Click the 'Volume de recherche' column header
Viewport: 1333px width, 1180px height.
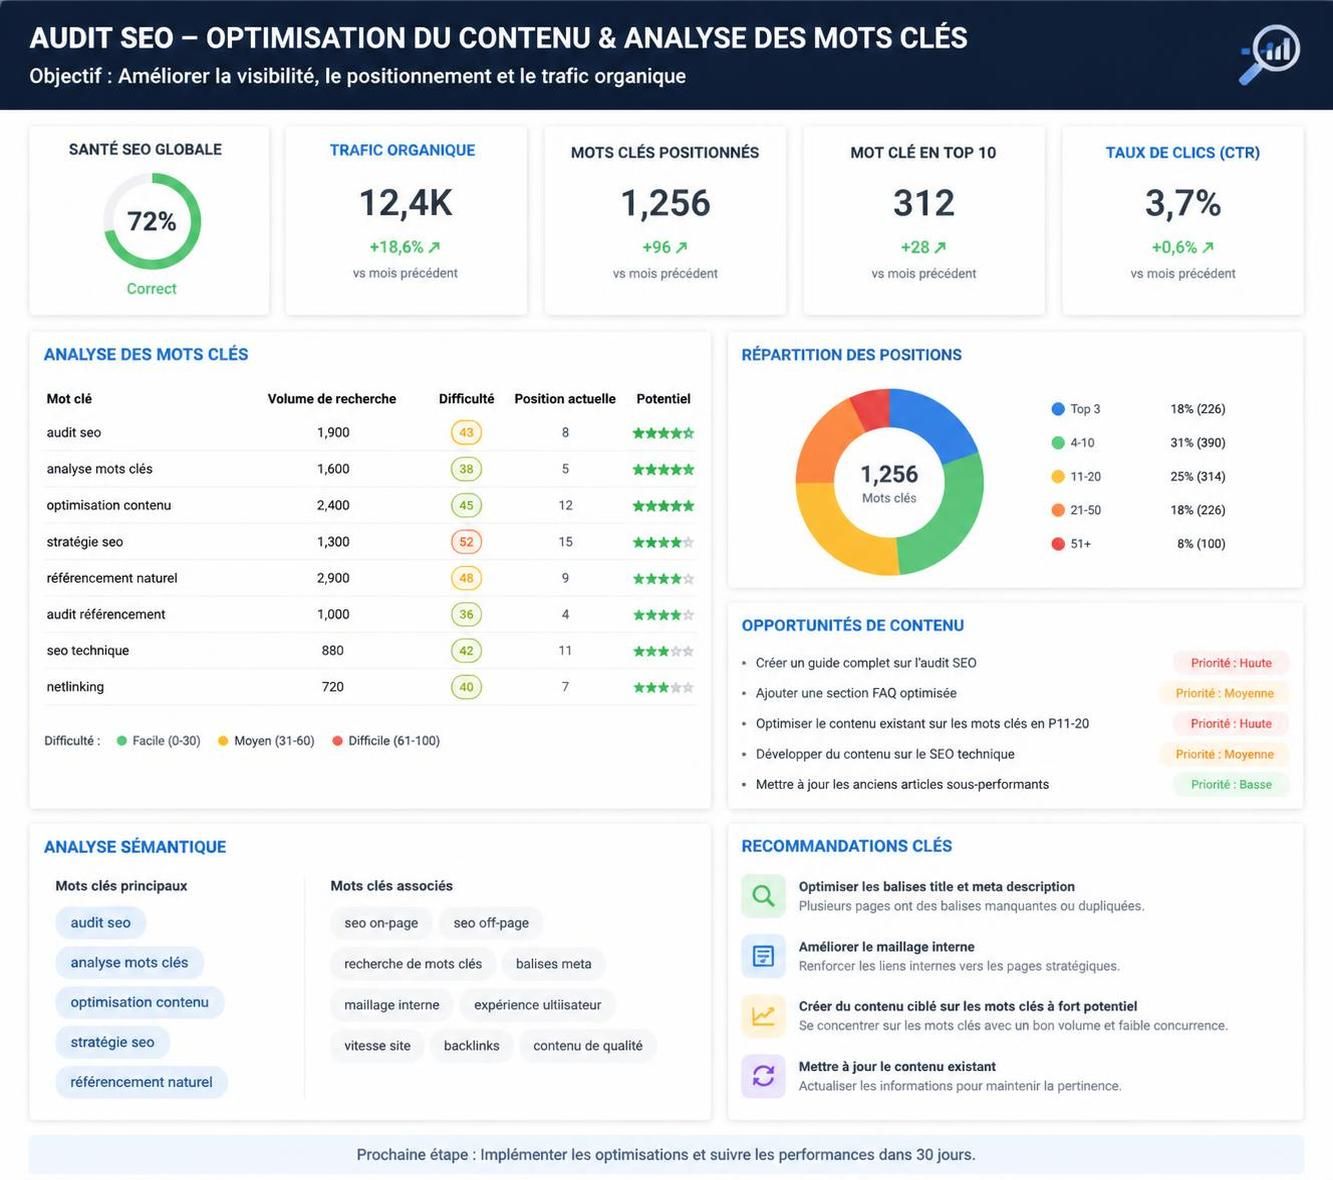(332, 398)
